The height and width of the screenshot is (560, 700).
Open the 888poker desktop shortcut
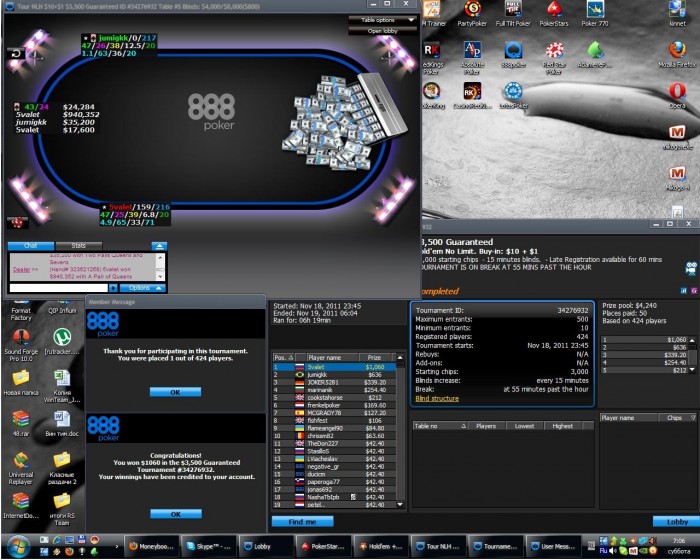(x=513, y=54)
